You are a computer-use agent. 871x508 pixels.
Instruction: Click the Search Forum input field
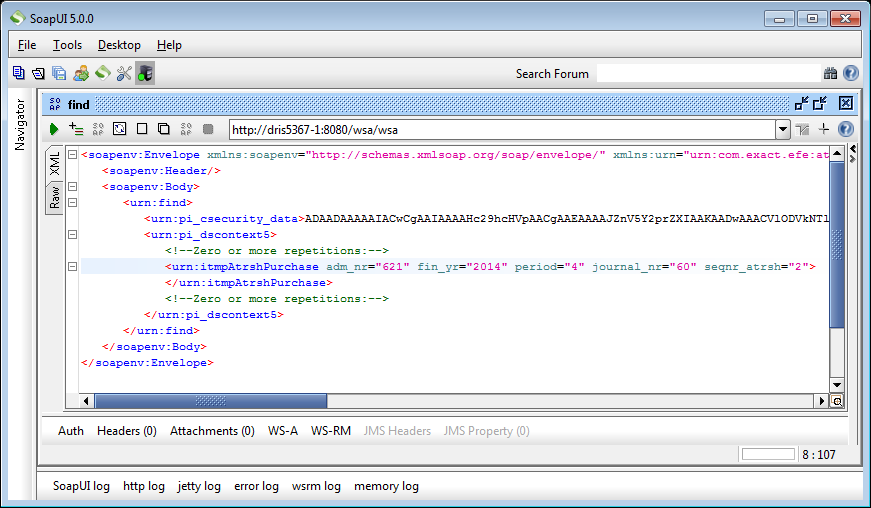[x=708, y=73]
